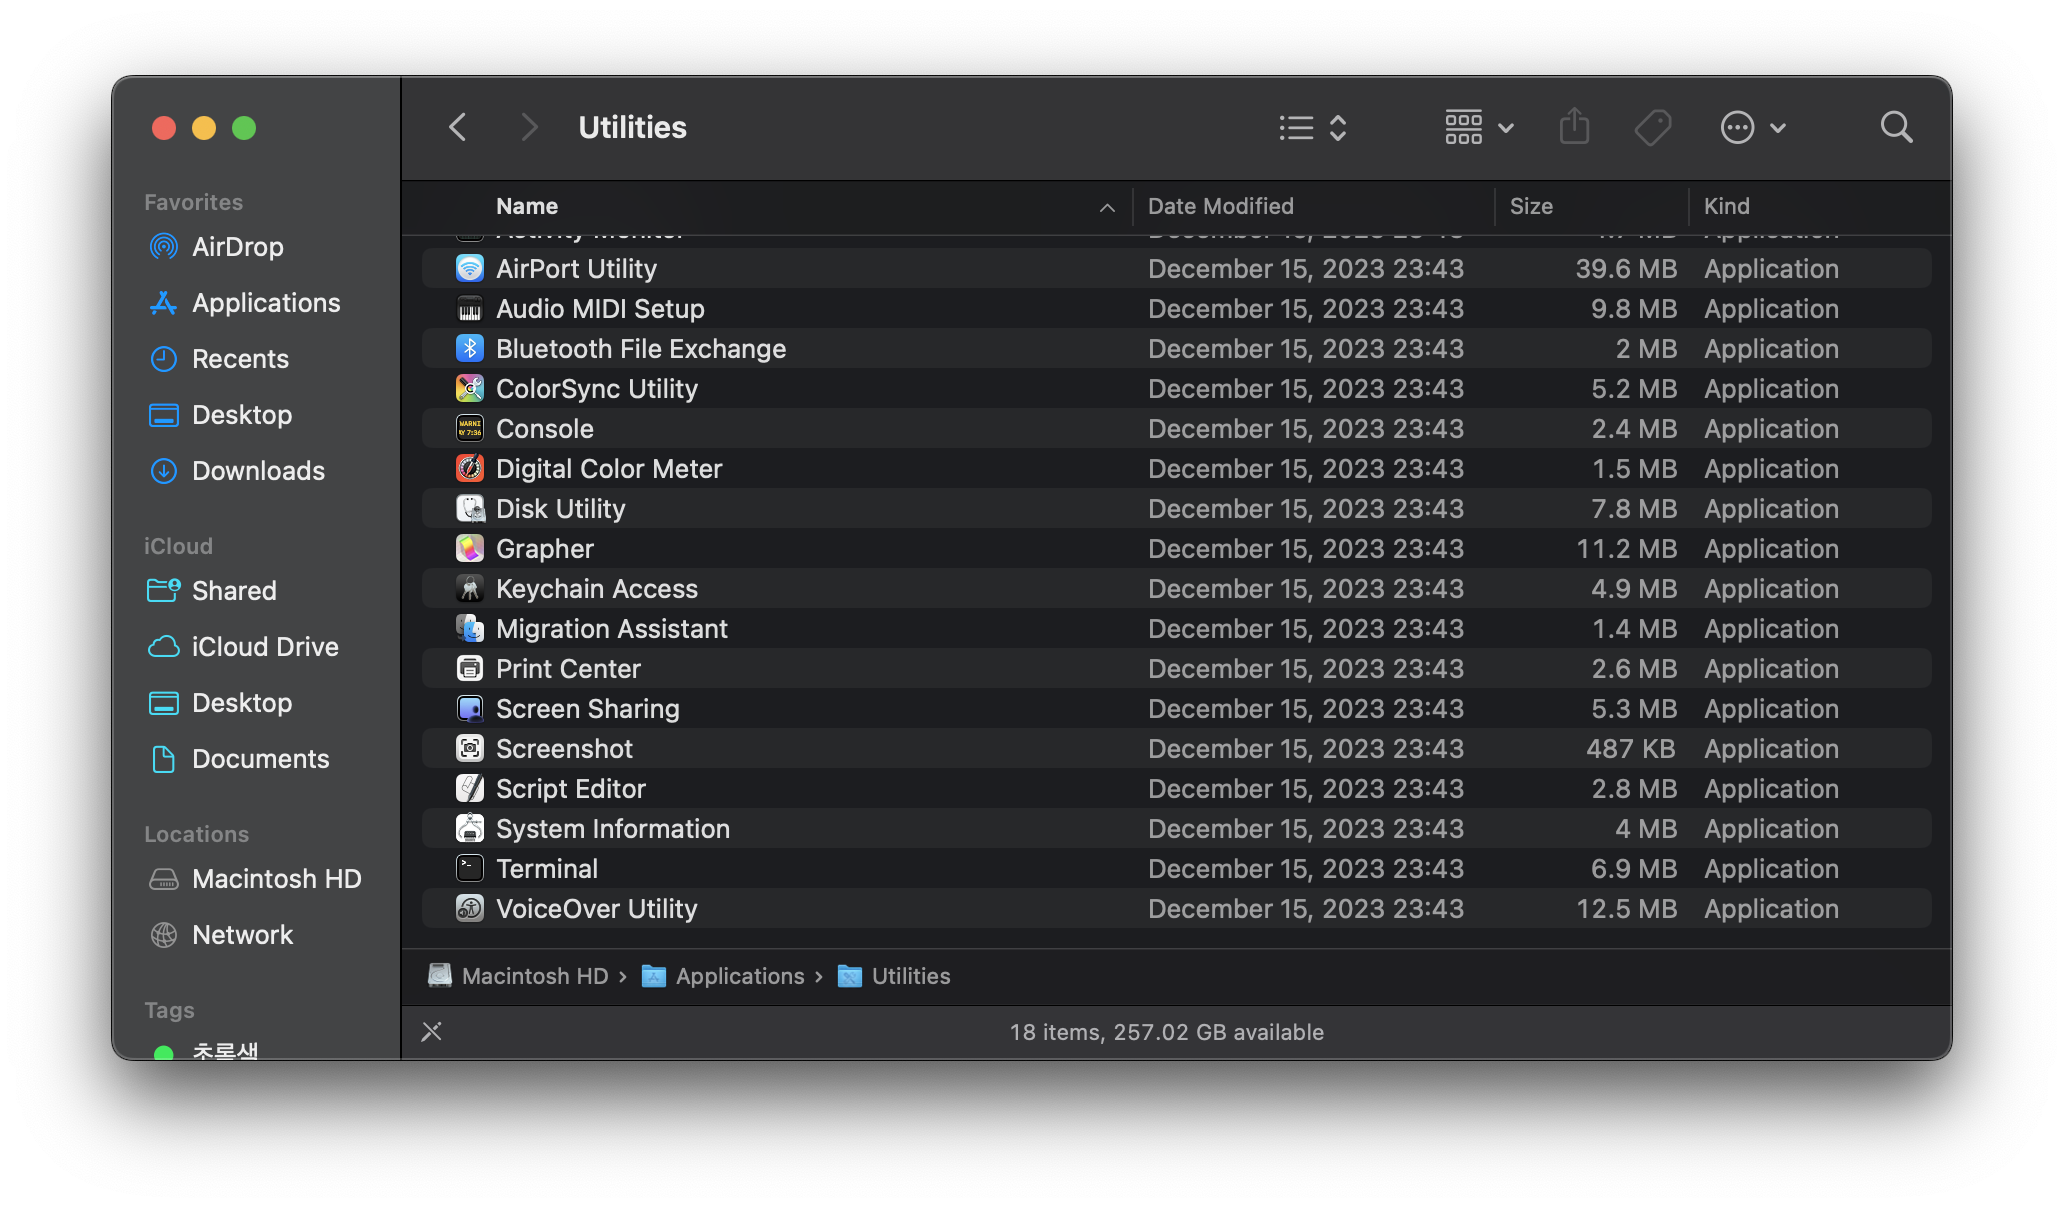Collapse the Locations sidebar section header
This screenshot has height=1208, width=2064.
[196, 834]
